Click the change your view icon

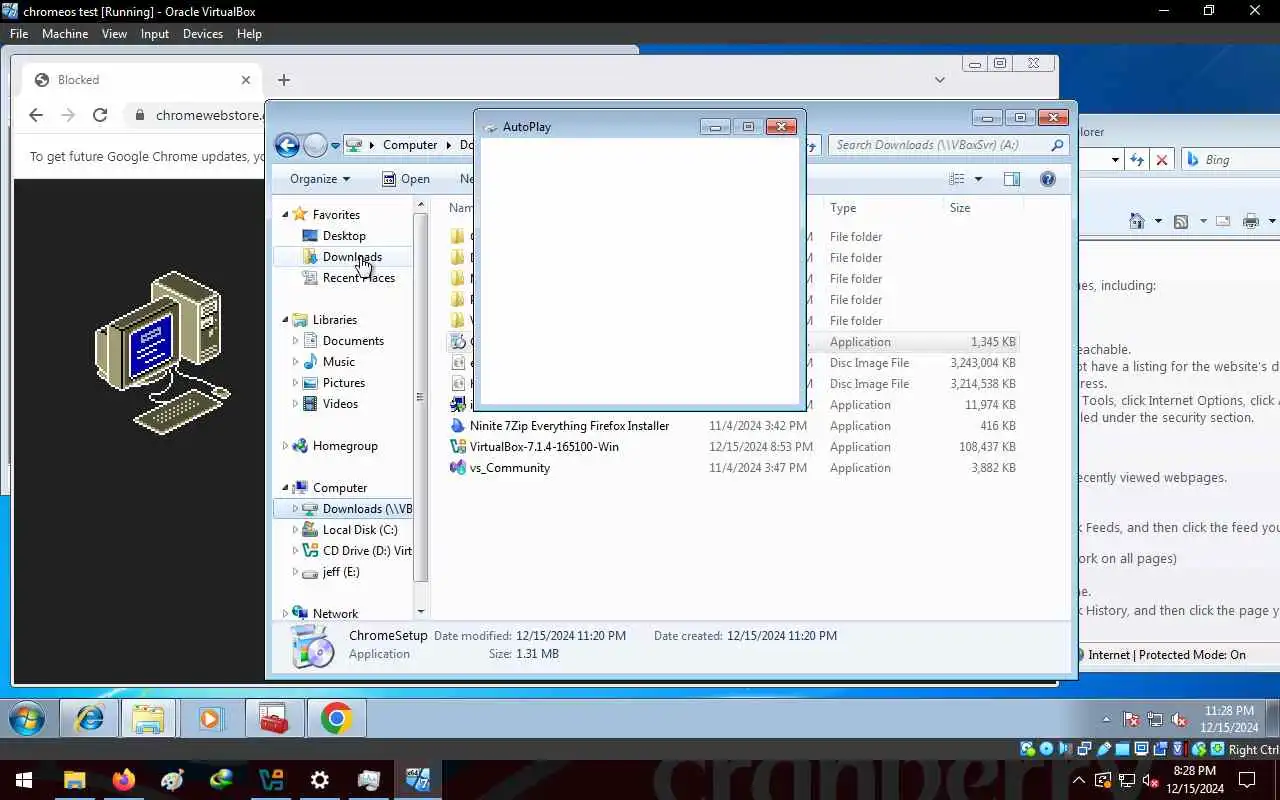(957, 179)
